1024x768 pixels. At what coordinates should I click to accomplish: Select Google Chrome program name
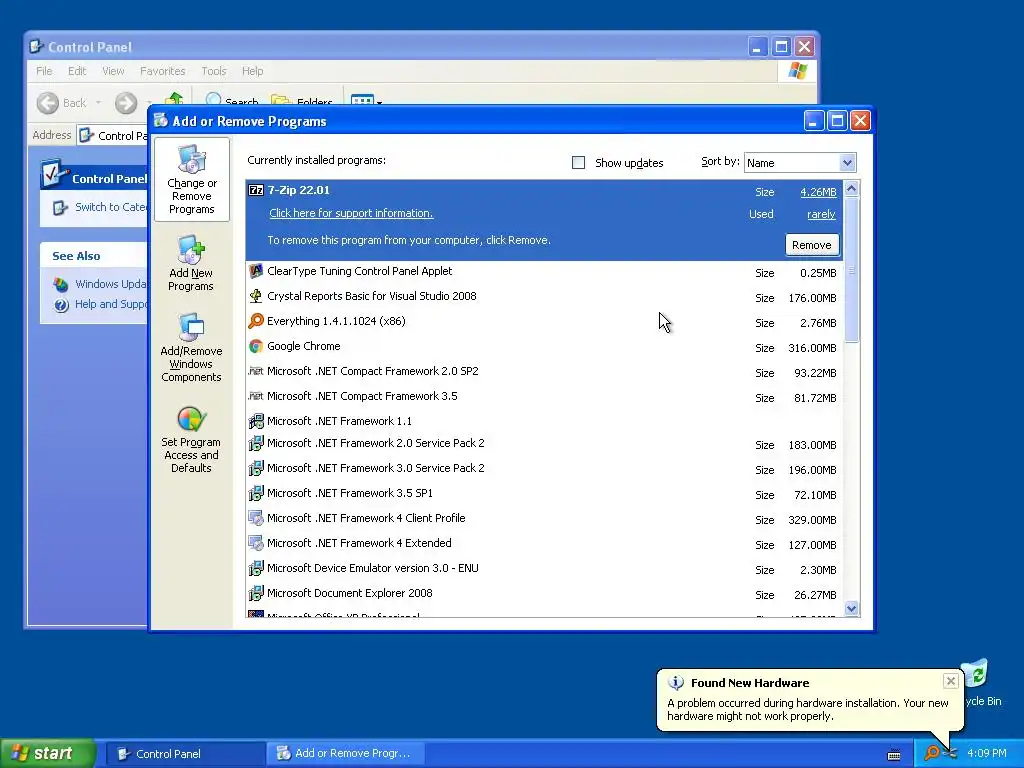(304, 346)
